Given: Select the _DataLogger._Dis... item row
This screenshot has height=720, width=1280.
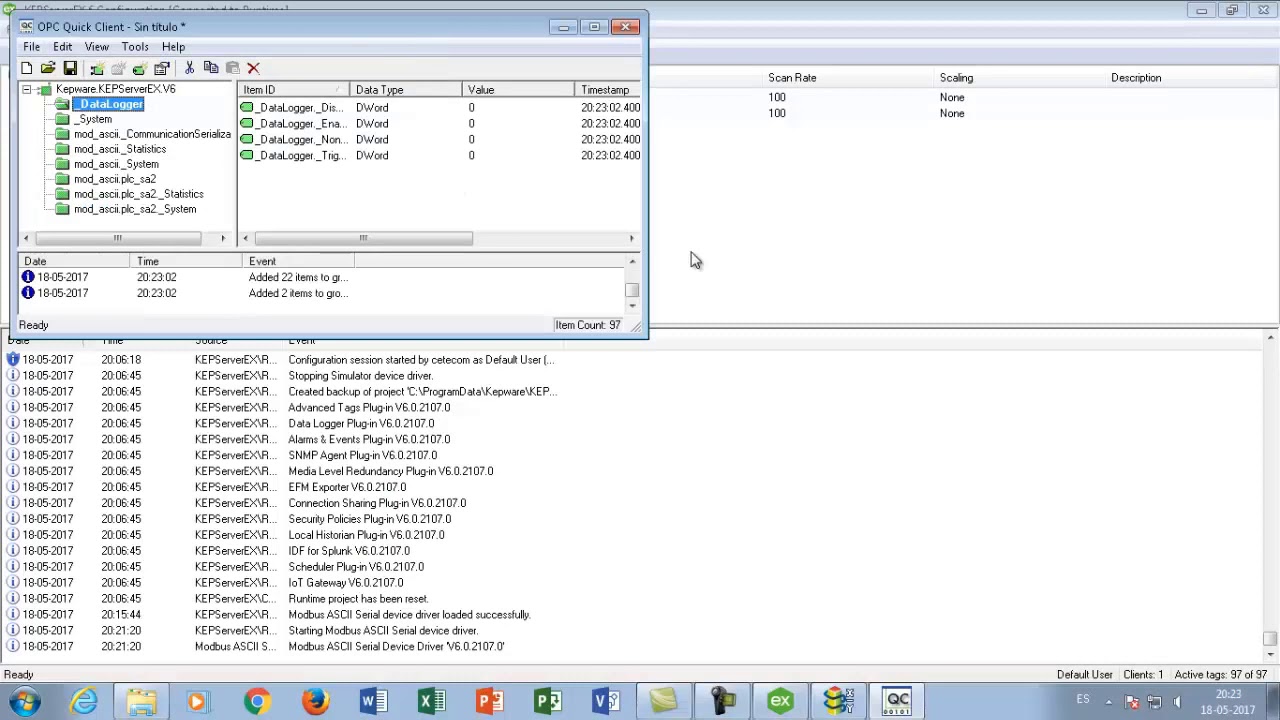Looking at the screenshot, I should click(x=440, y=107).
